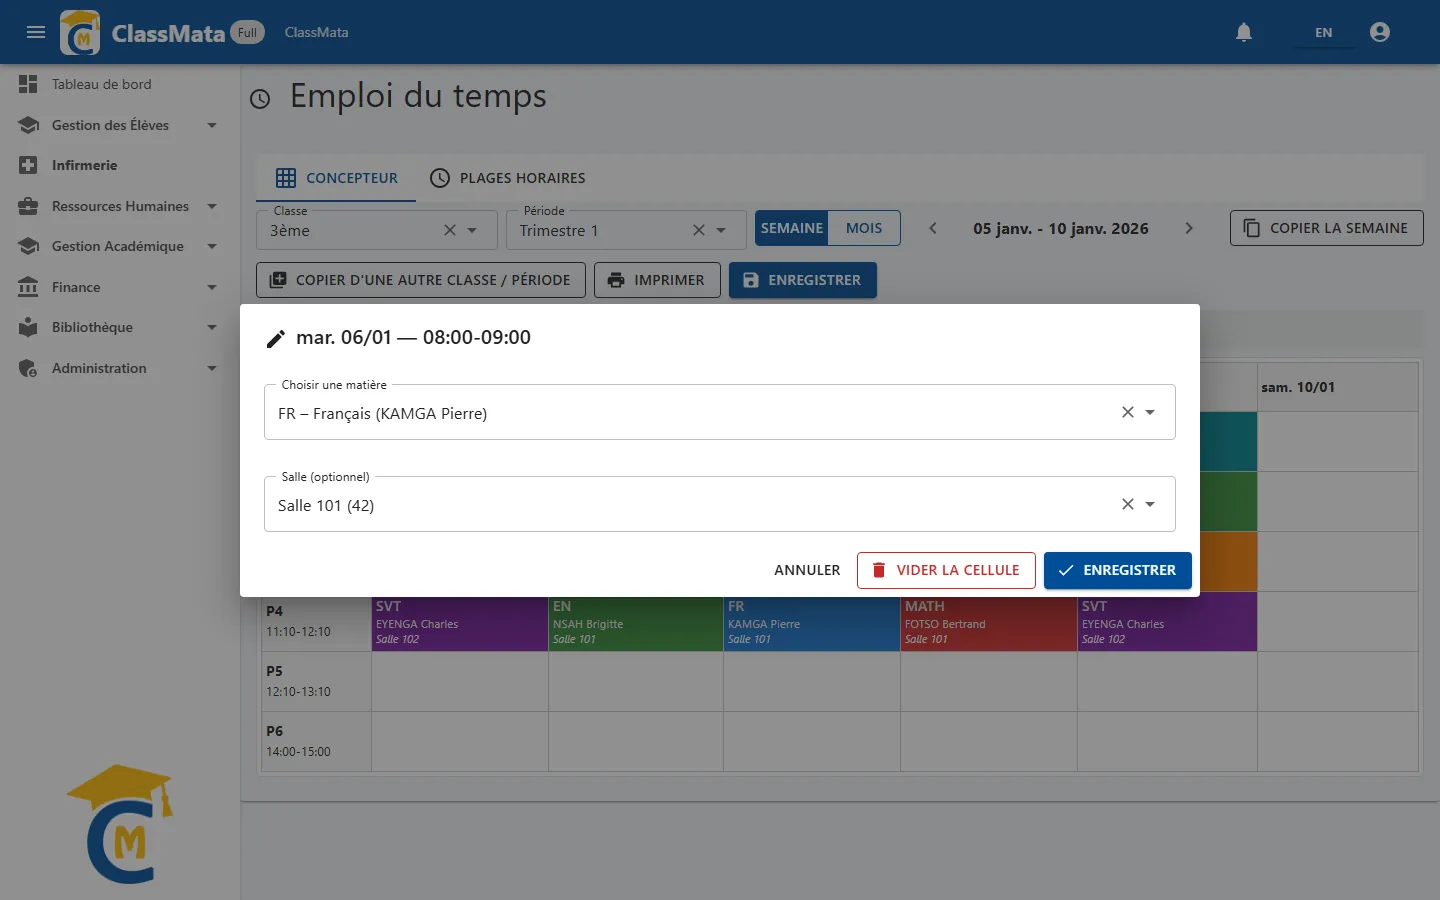1440x900 pixels.
Task: Expand Administration menu
Action: point(120,368)
